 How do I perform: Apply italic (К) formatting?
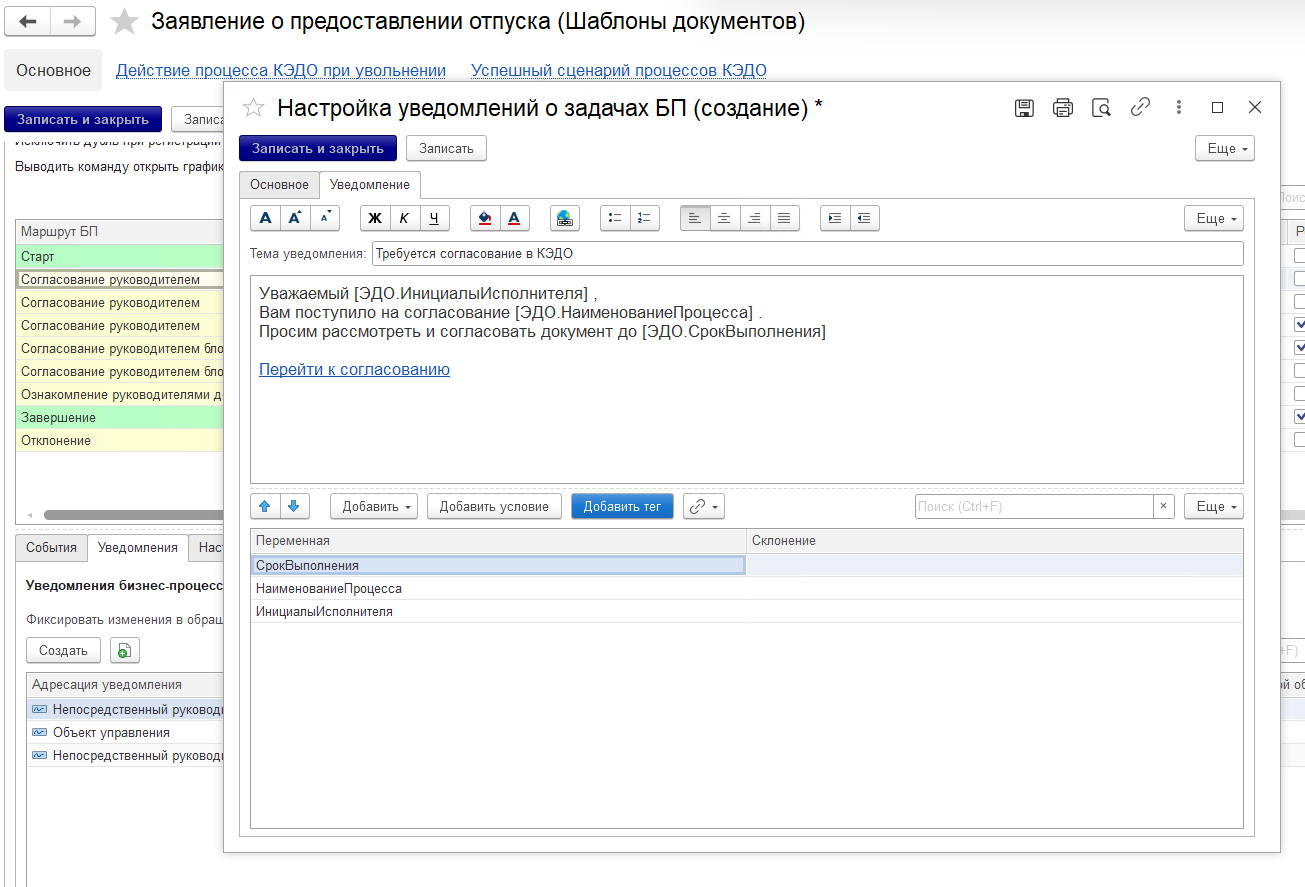click(405, 218)
